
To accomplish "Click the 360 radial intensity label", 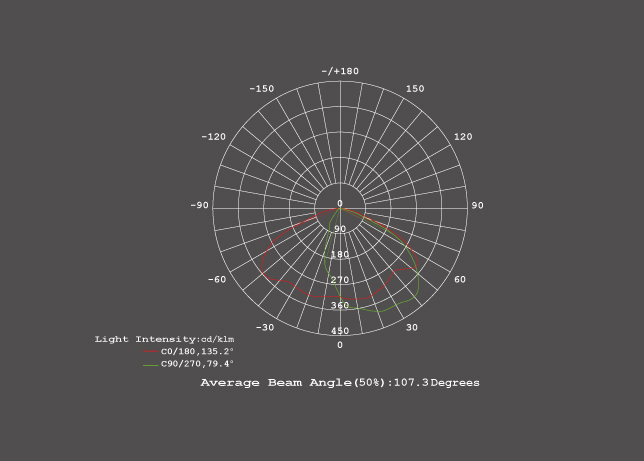I will 340,306.
